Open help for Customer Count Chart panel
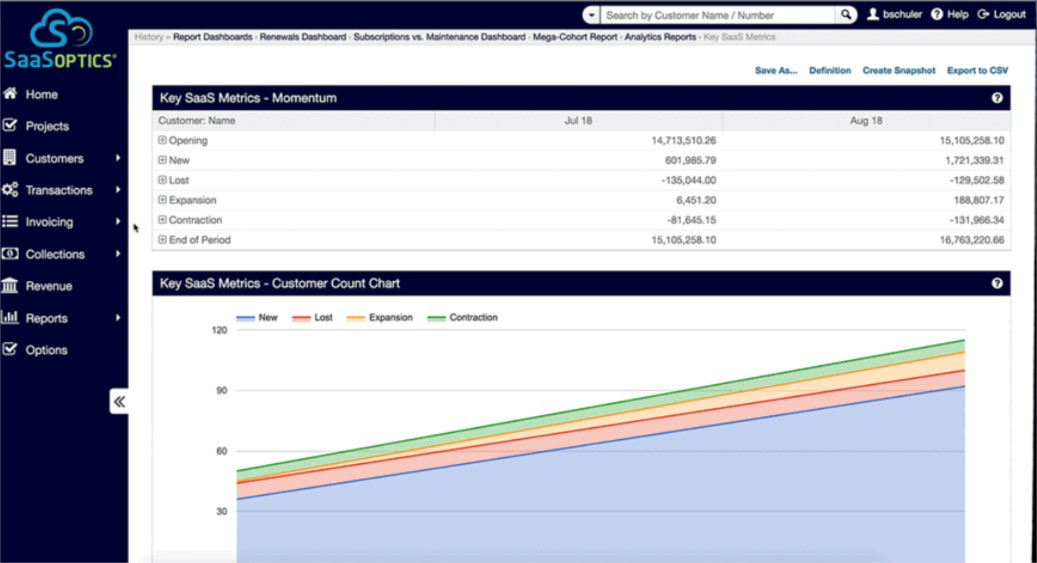This screenshot has width=1037, height=563. click(x=997, y=283)
